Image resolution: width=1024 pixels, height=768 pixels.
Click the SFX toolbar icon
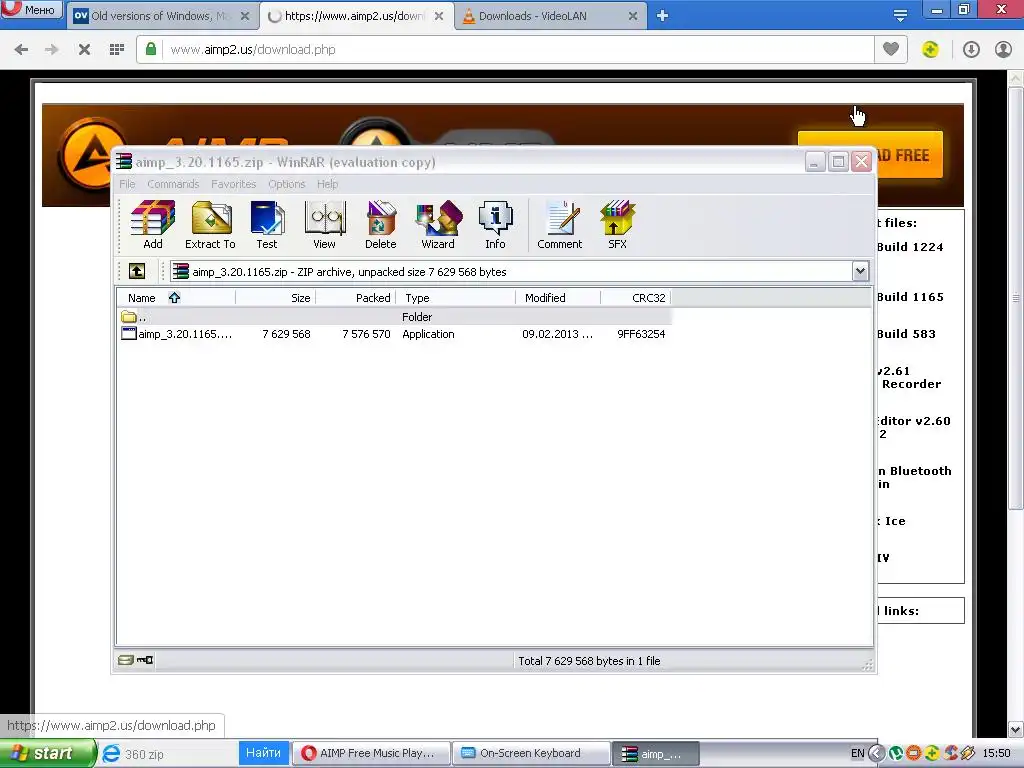point(617,225)
